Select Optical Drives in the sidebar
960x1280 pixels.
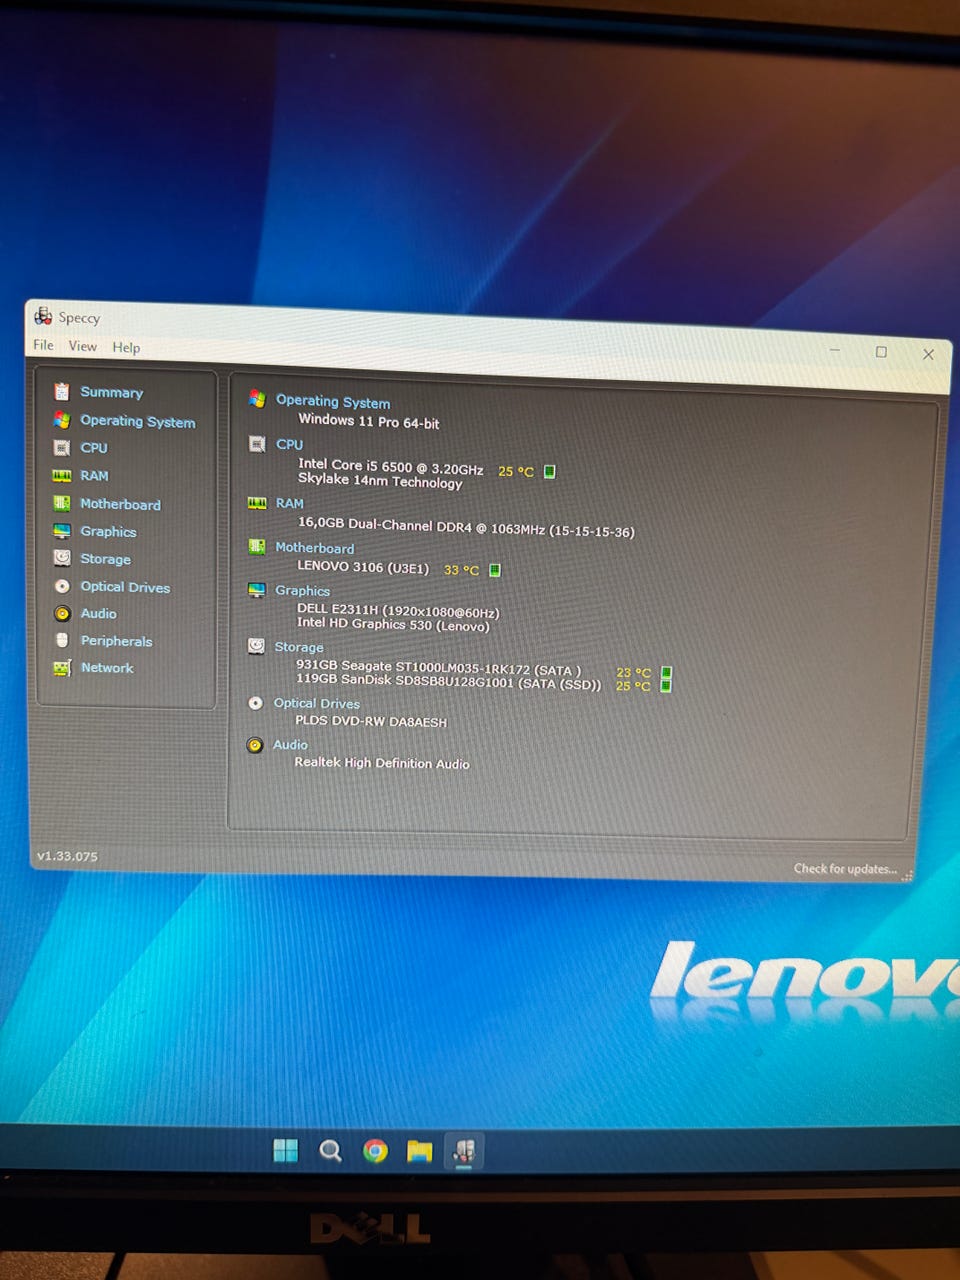tap(125, 587)
